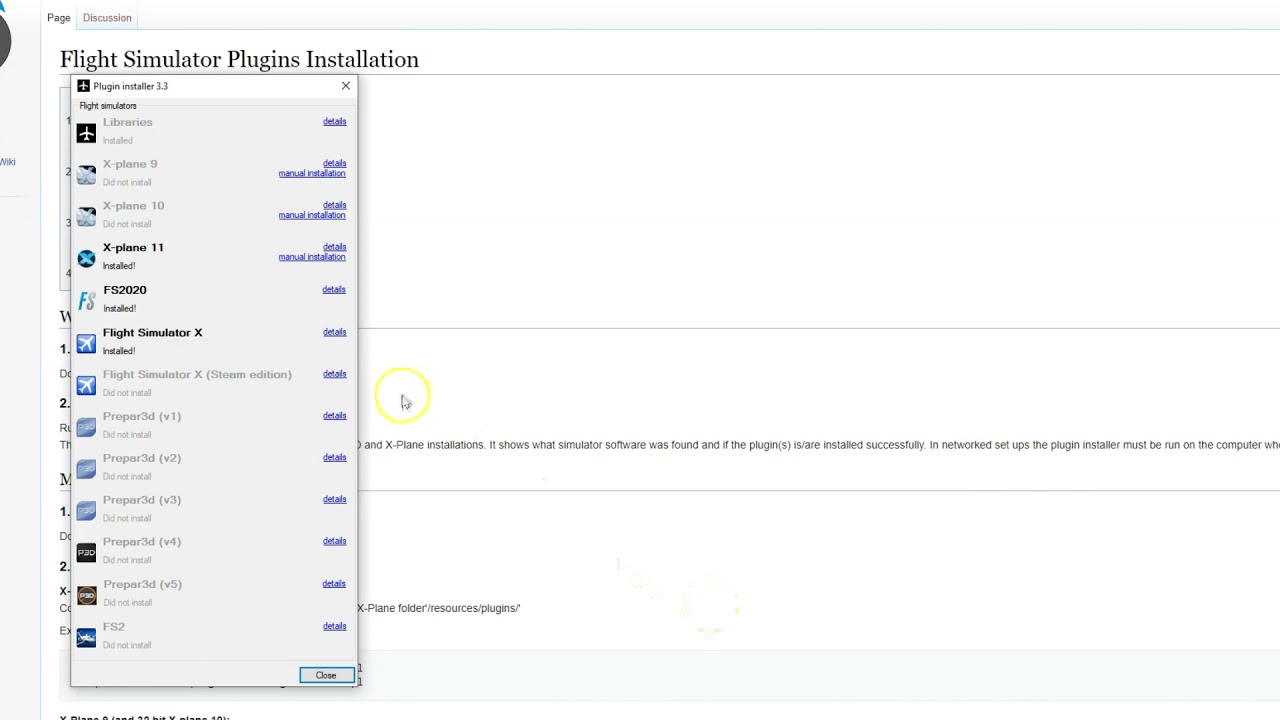Click the Flight Simulator X label text
The height and width of the screenshot is (720, 1280).
coord(152,333)
